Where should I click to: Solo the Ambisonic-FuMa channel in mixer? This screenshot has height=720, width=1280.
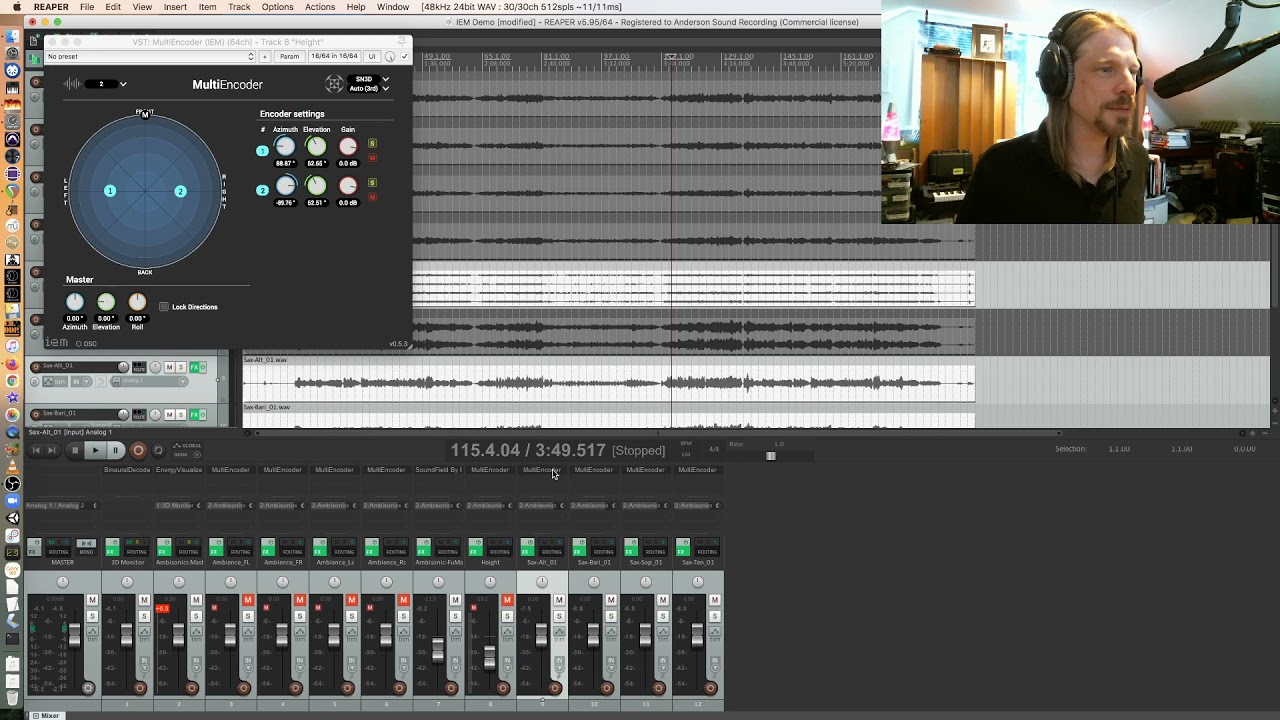[x=455, y=616]
